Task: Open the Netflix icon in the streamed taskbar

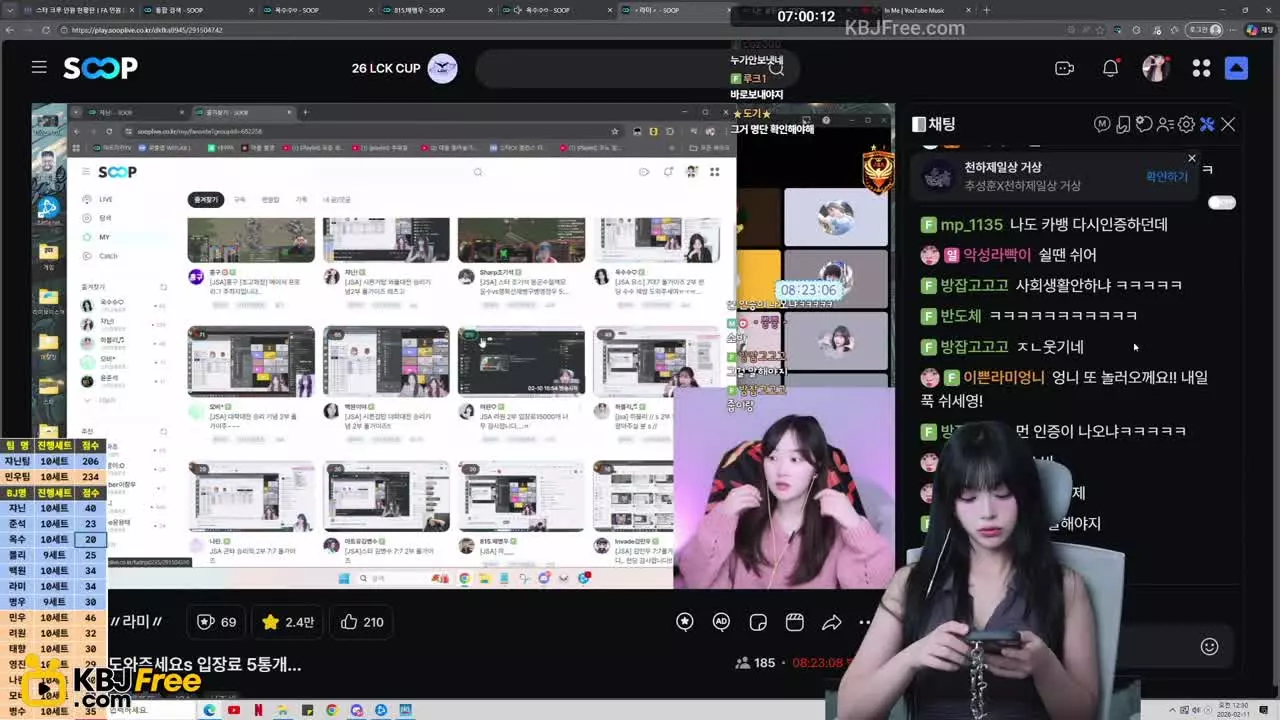Action: [258, 710]
